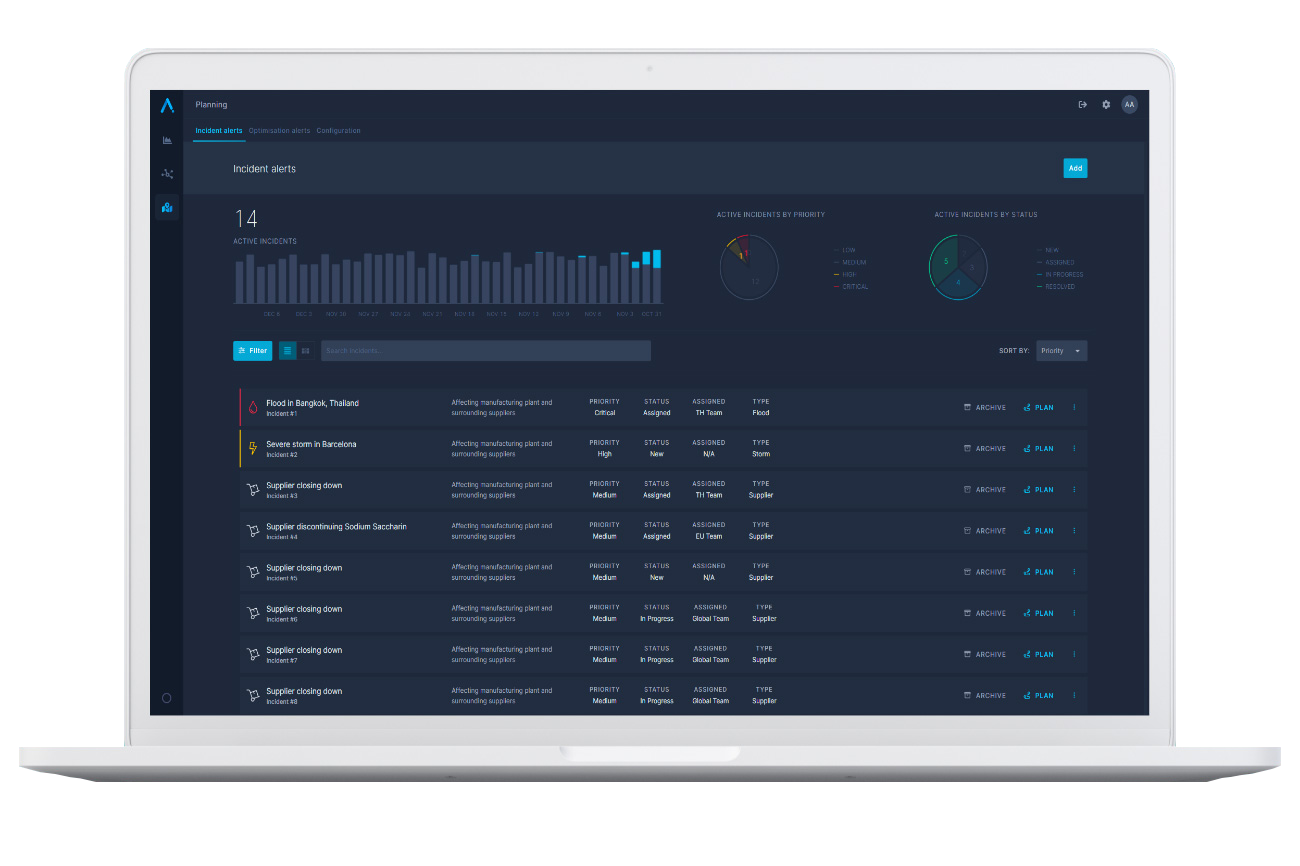Open the Configuration tab

click(338, 131)
